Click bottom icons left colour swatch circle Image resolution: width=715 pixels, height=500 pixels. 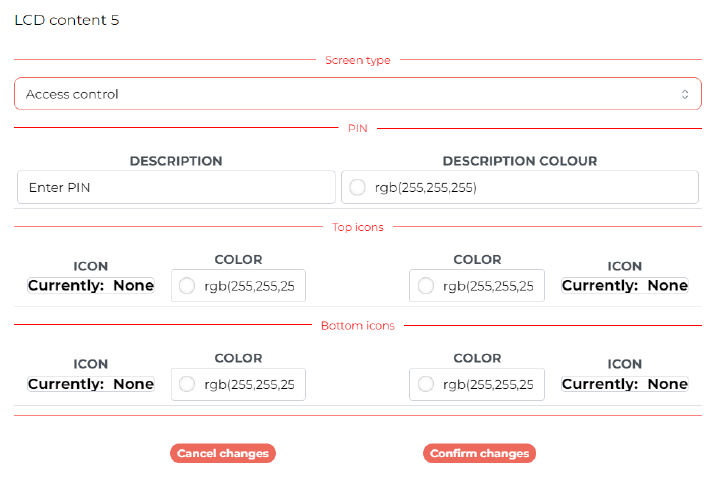187,384
